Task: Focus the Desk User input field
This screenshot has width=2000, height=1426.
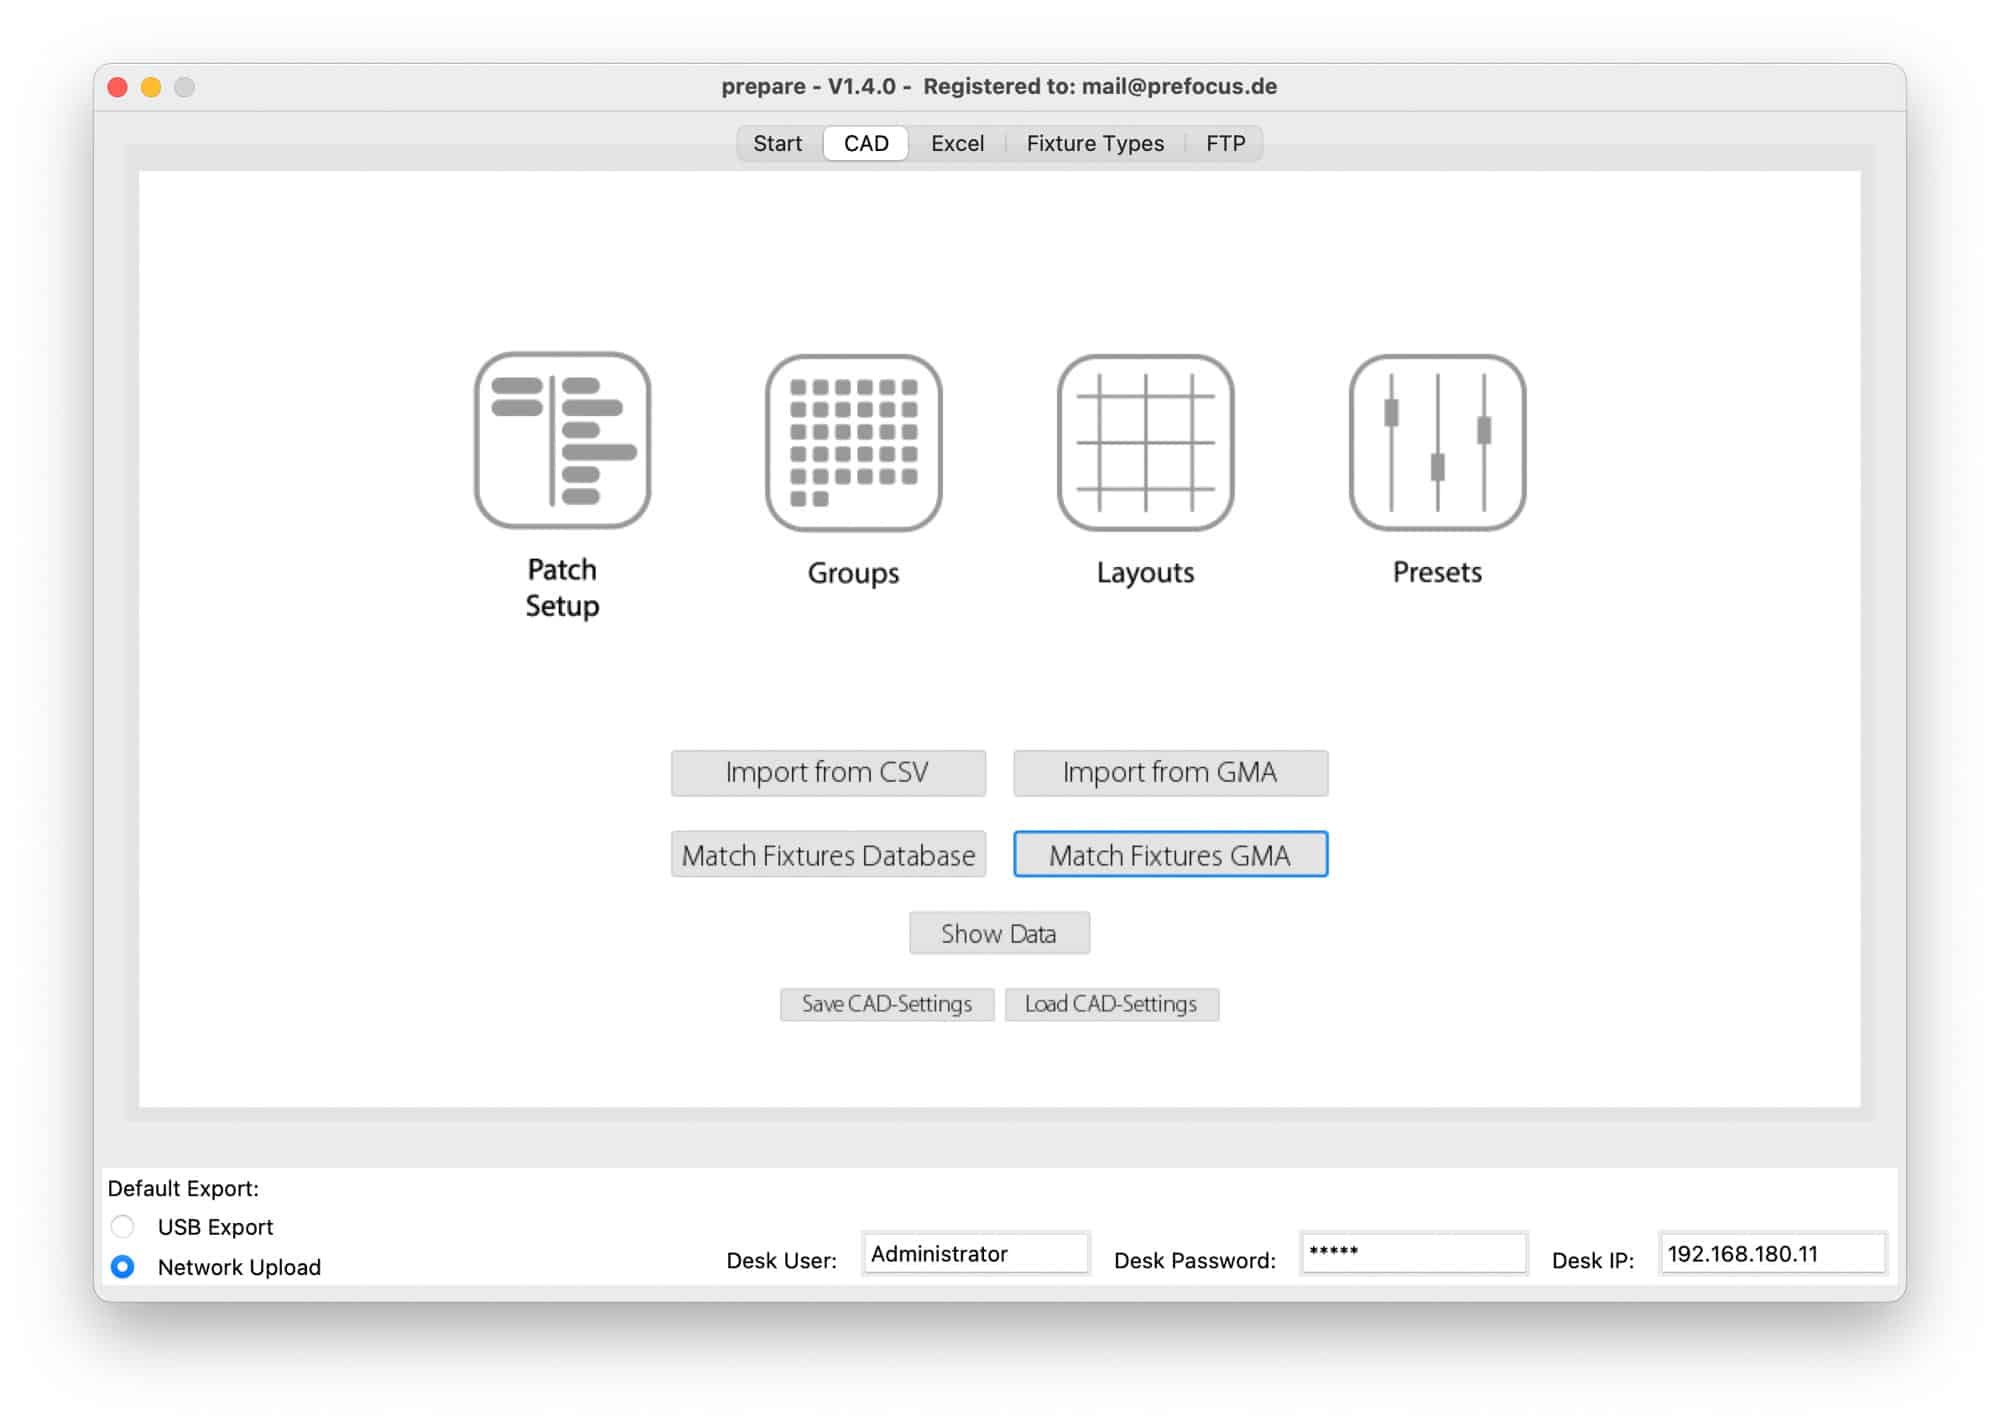Action: pos(975,1253)
